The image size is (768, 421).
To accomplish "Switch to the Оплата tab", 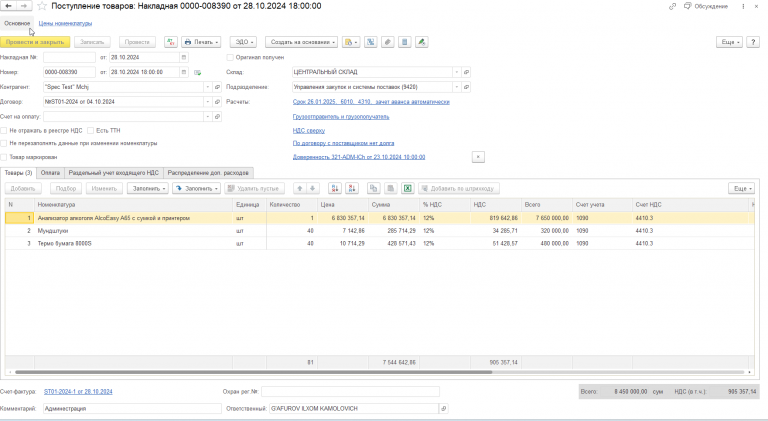I will point(50,173).
